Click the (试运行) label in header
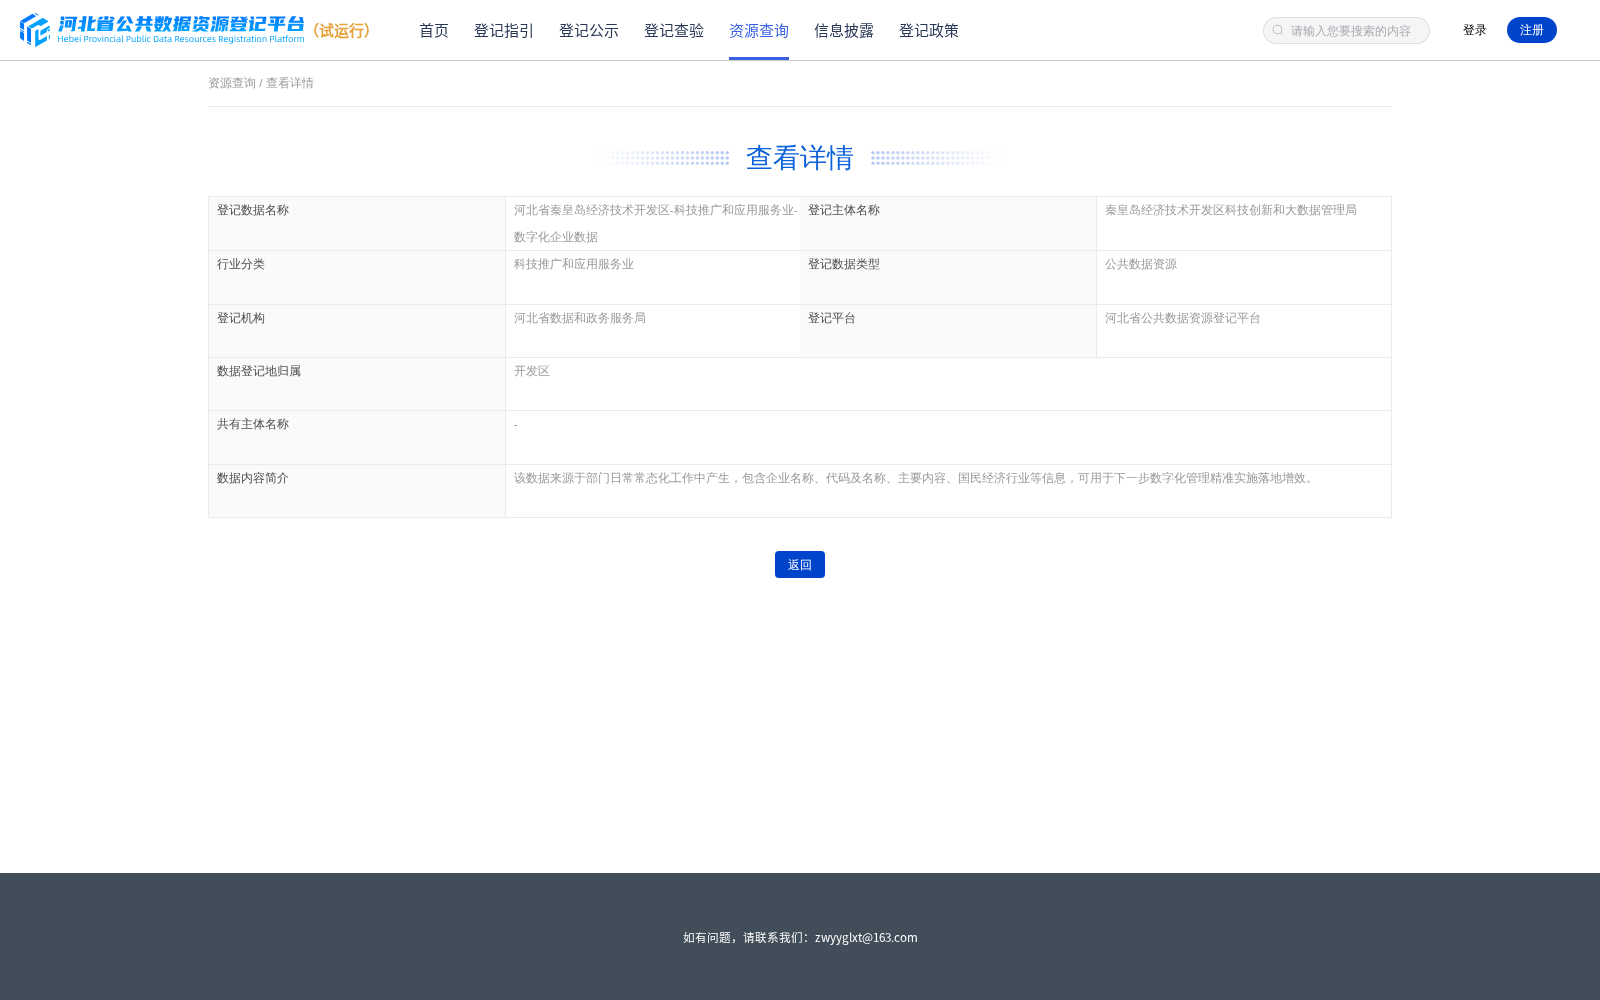This screenshot has width=1600, height=1000. coord(342,31)
